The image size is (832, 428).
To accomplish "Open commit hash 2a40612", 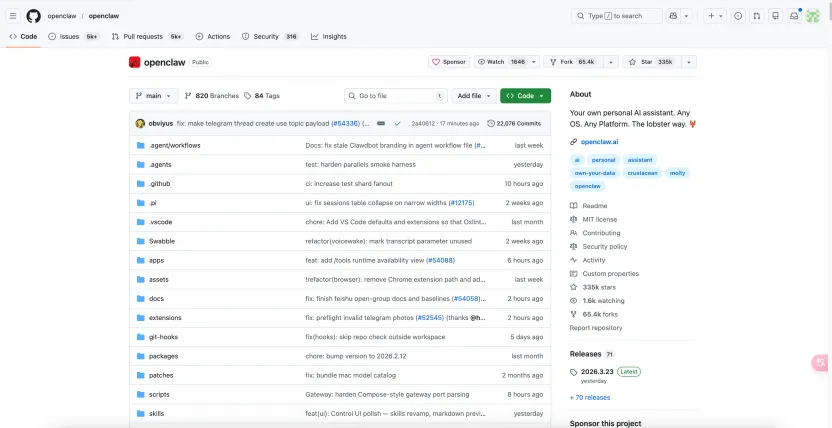I will coord(423,124).
